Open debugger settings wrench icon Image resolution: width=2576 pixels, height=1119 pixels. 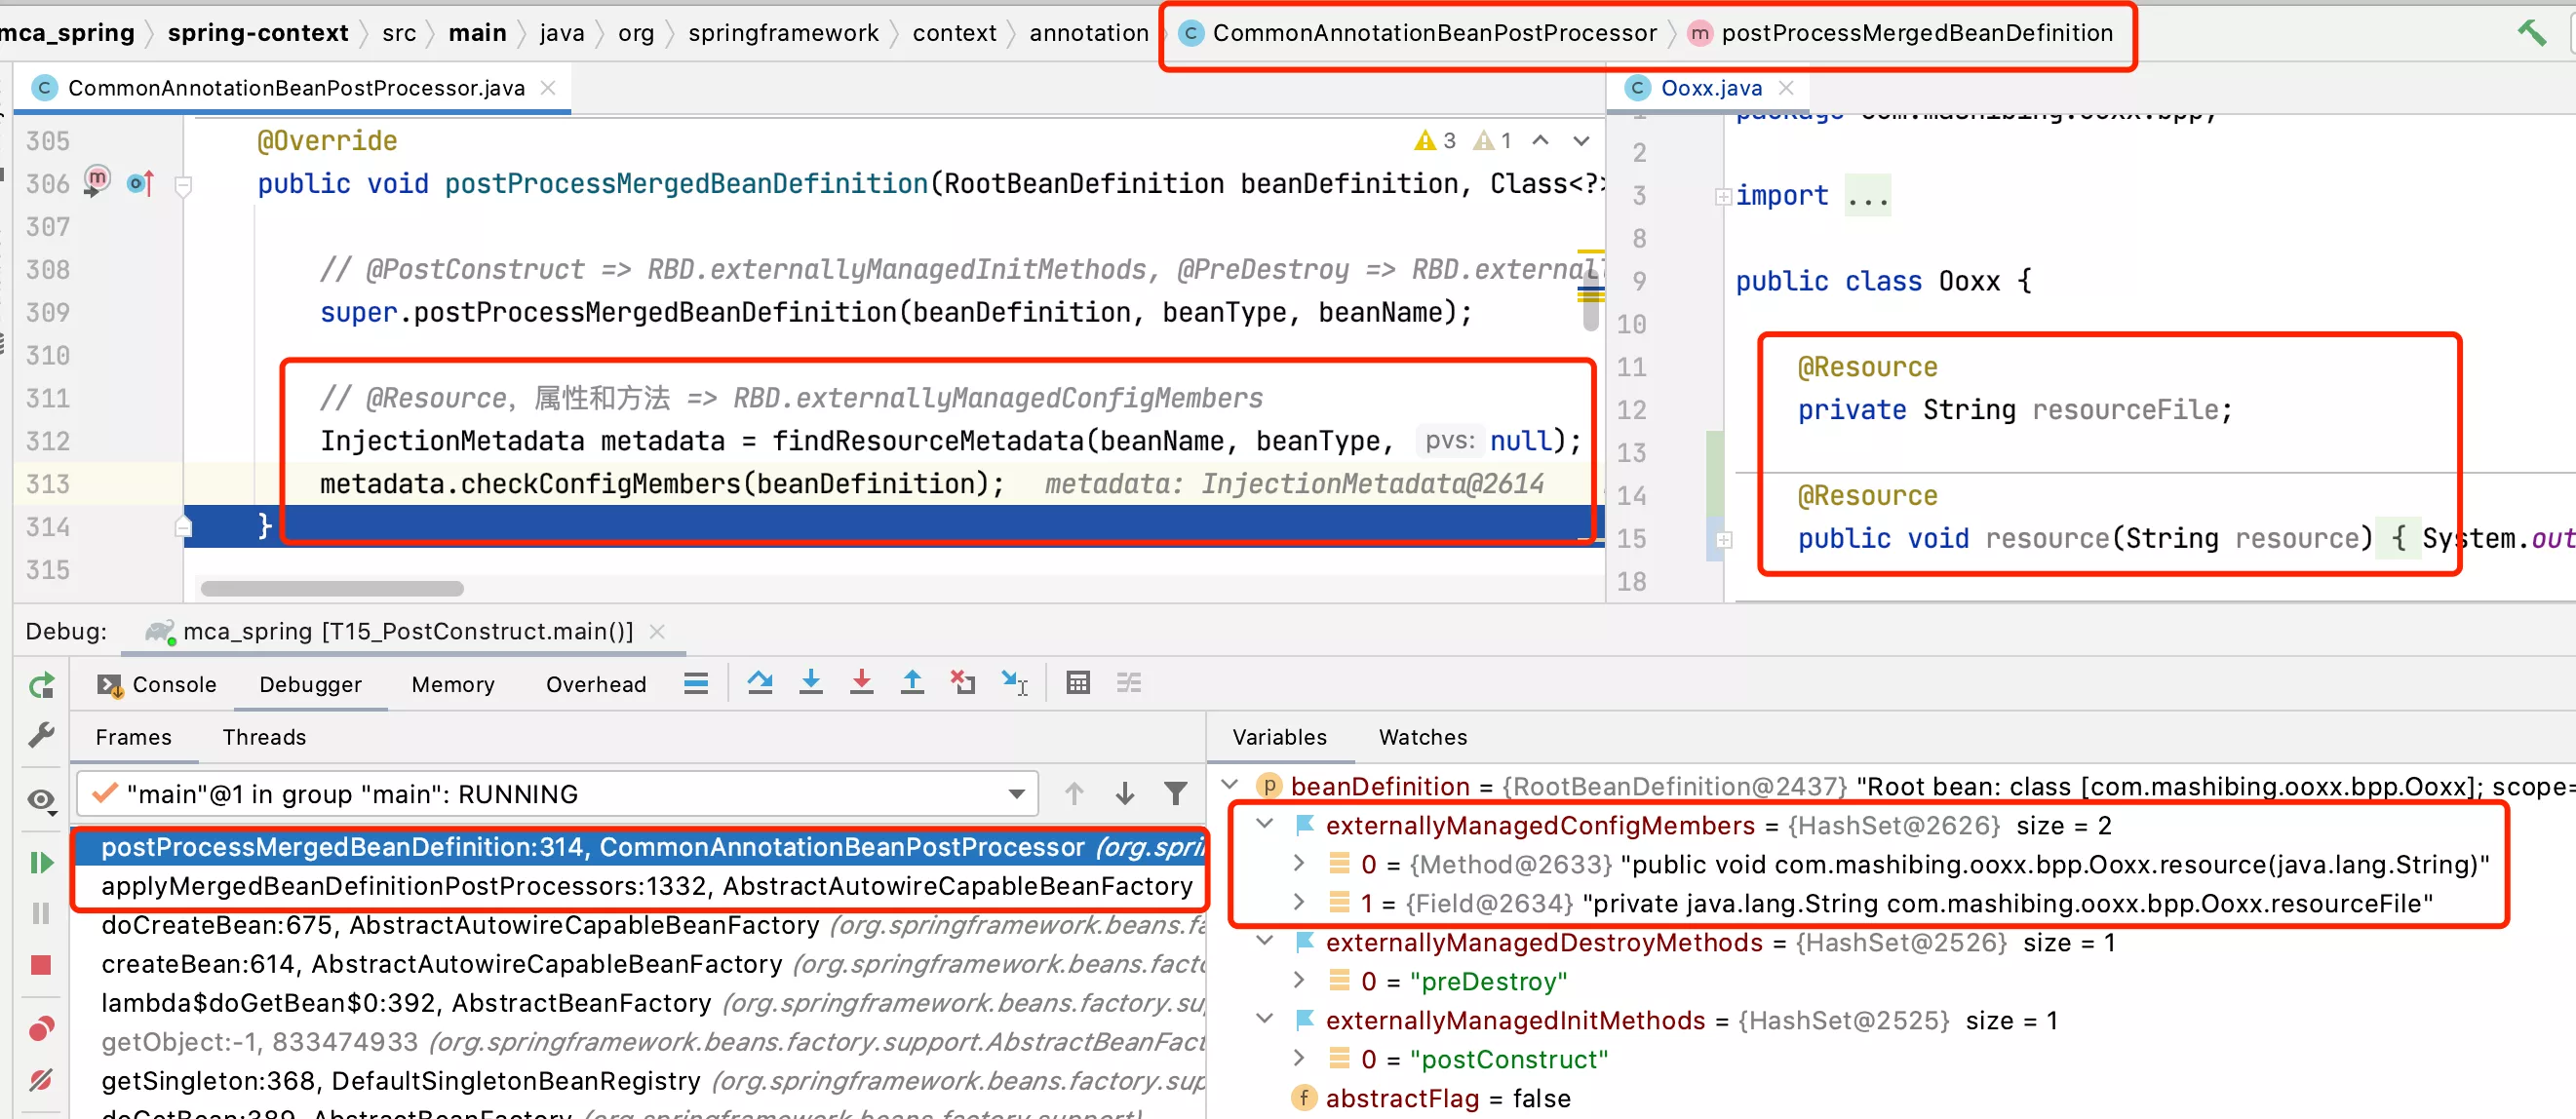41,736
